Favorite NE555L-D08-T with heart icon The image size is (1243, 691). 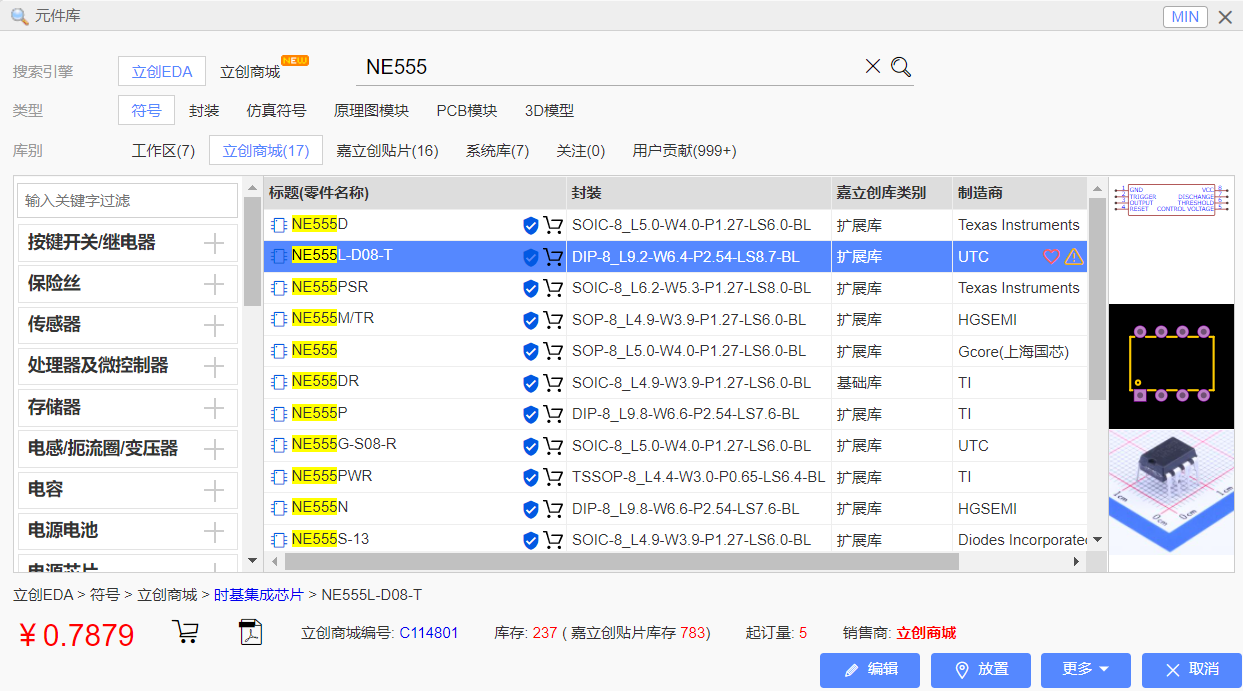click(1051, 257)
